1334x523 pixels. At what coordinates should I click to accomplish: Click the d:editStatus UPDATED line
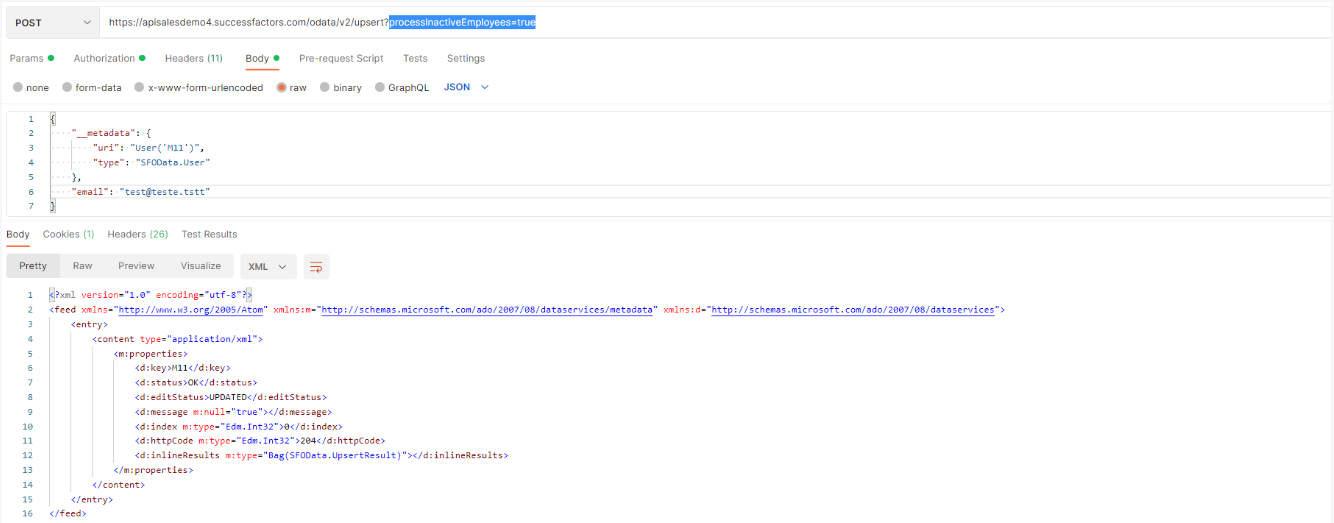point(231,397)
